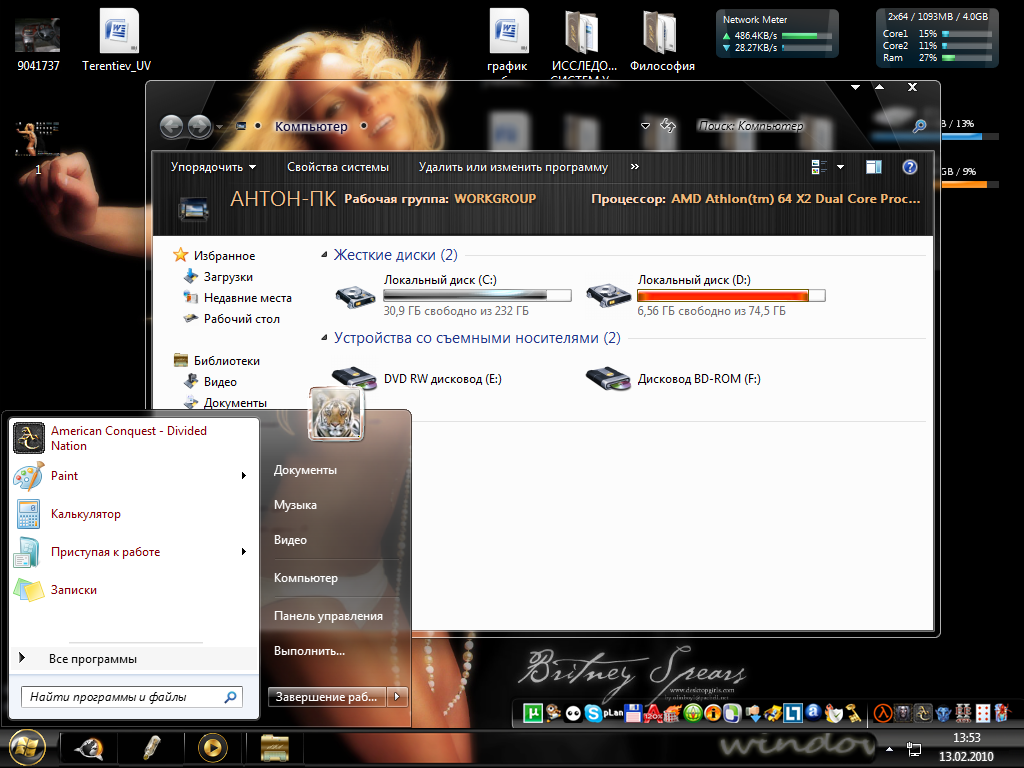Image resolution: width=1024 pixels, height=768 pixels.
Task: Toggle the preview pane icon
Action: coord(874,167)
